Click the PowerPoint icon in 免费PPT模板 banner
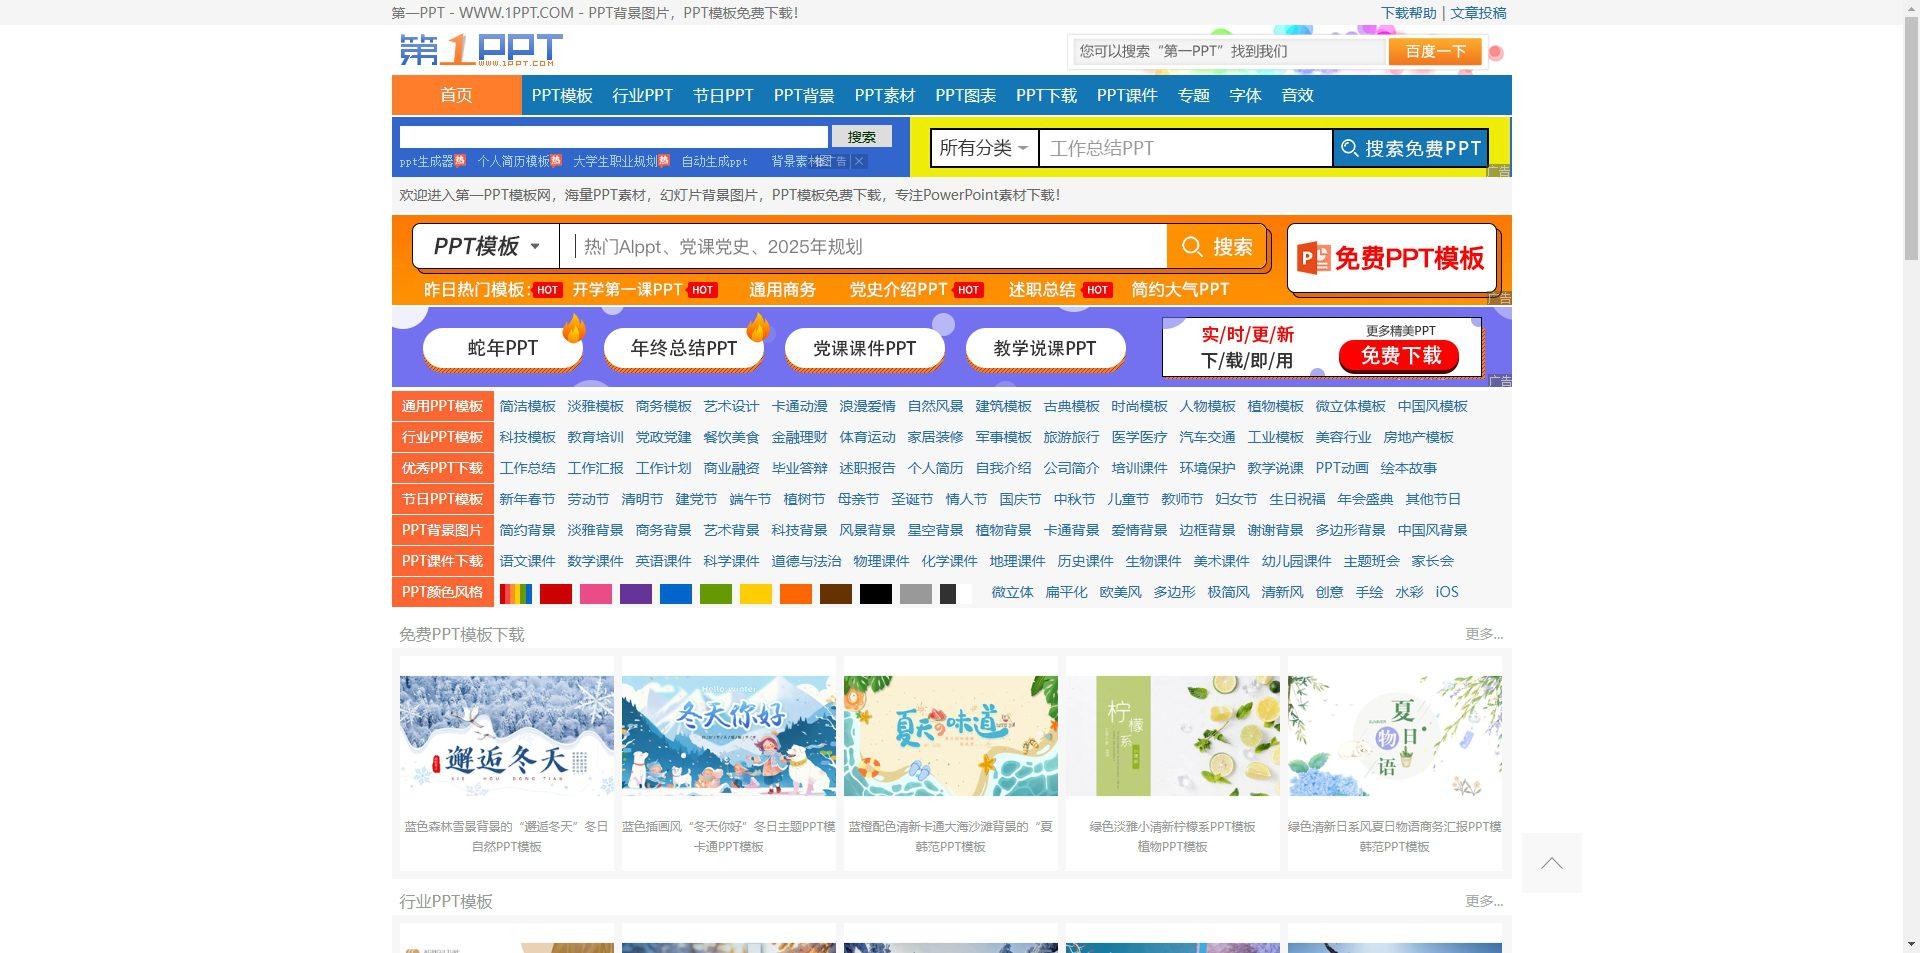Image resolution: width=1920 pixels, height=953 pixels. [x=1313, y=258]
